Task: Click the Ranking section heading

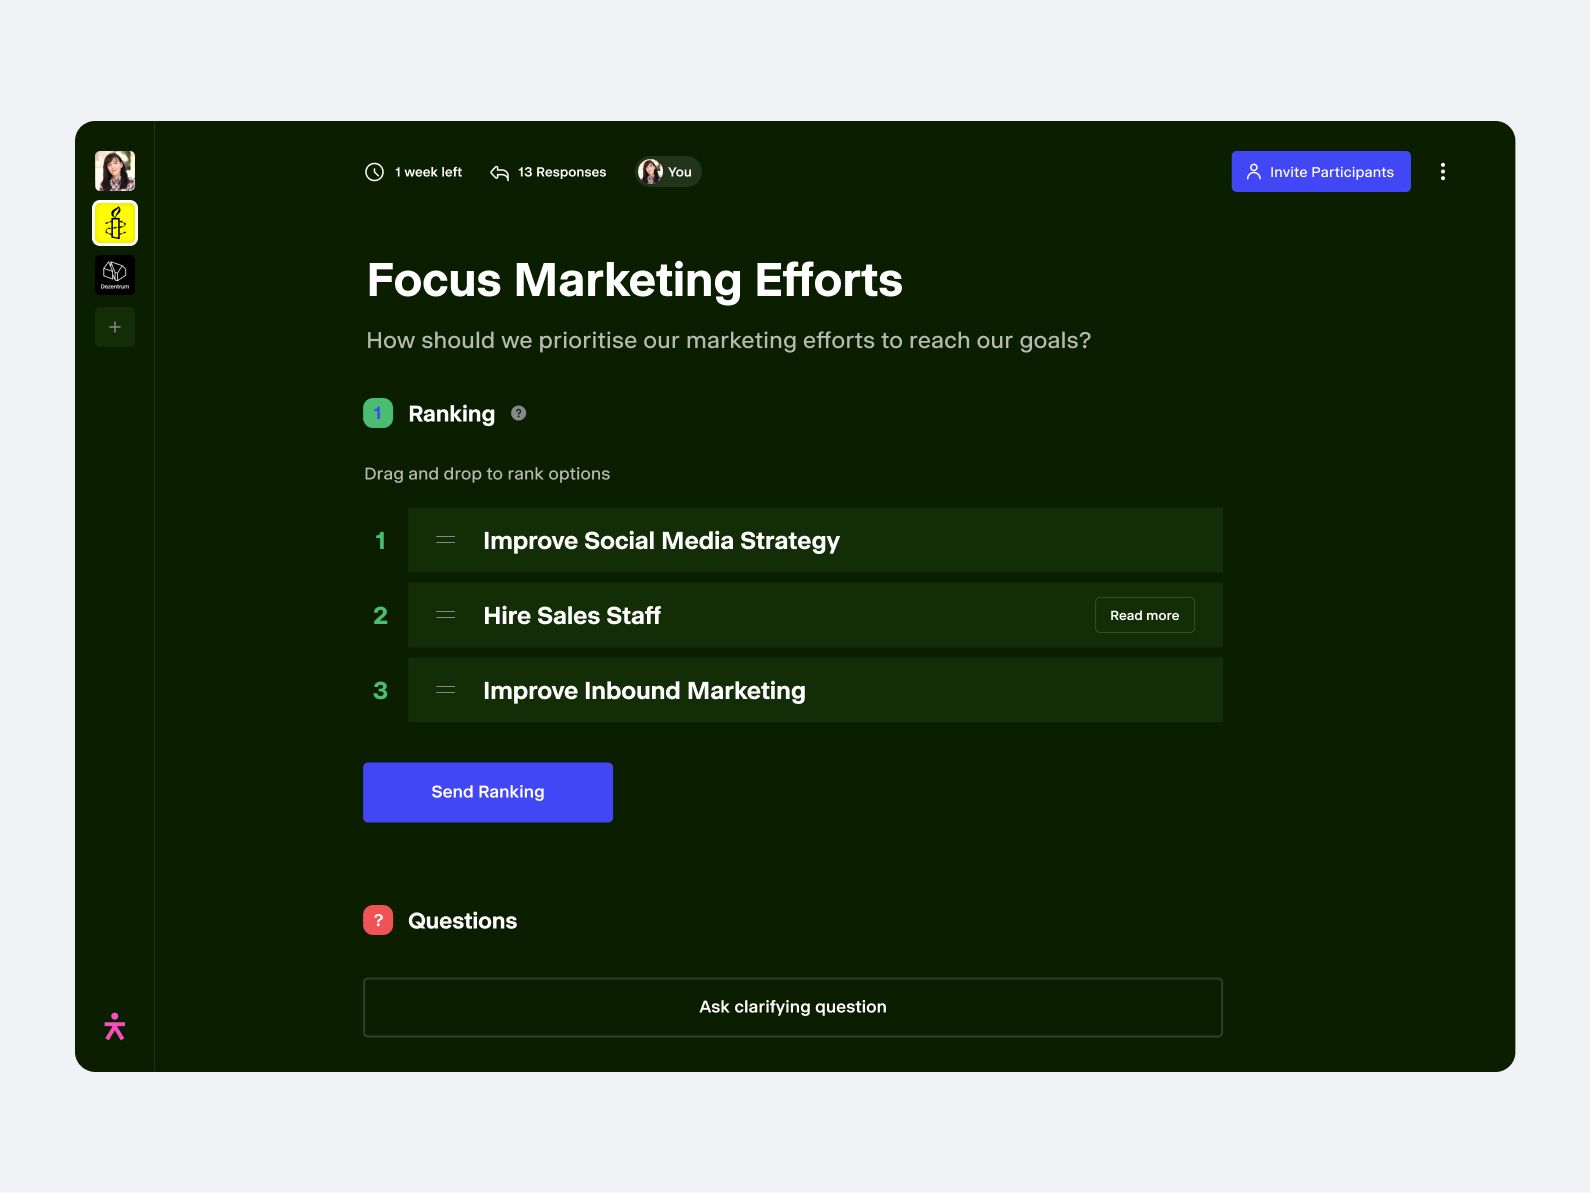Action: tap(452, 414)
